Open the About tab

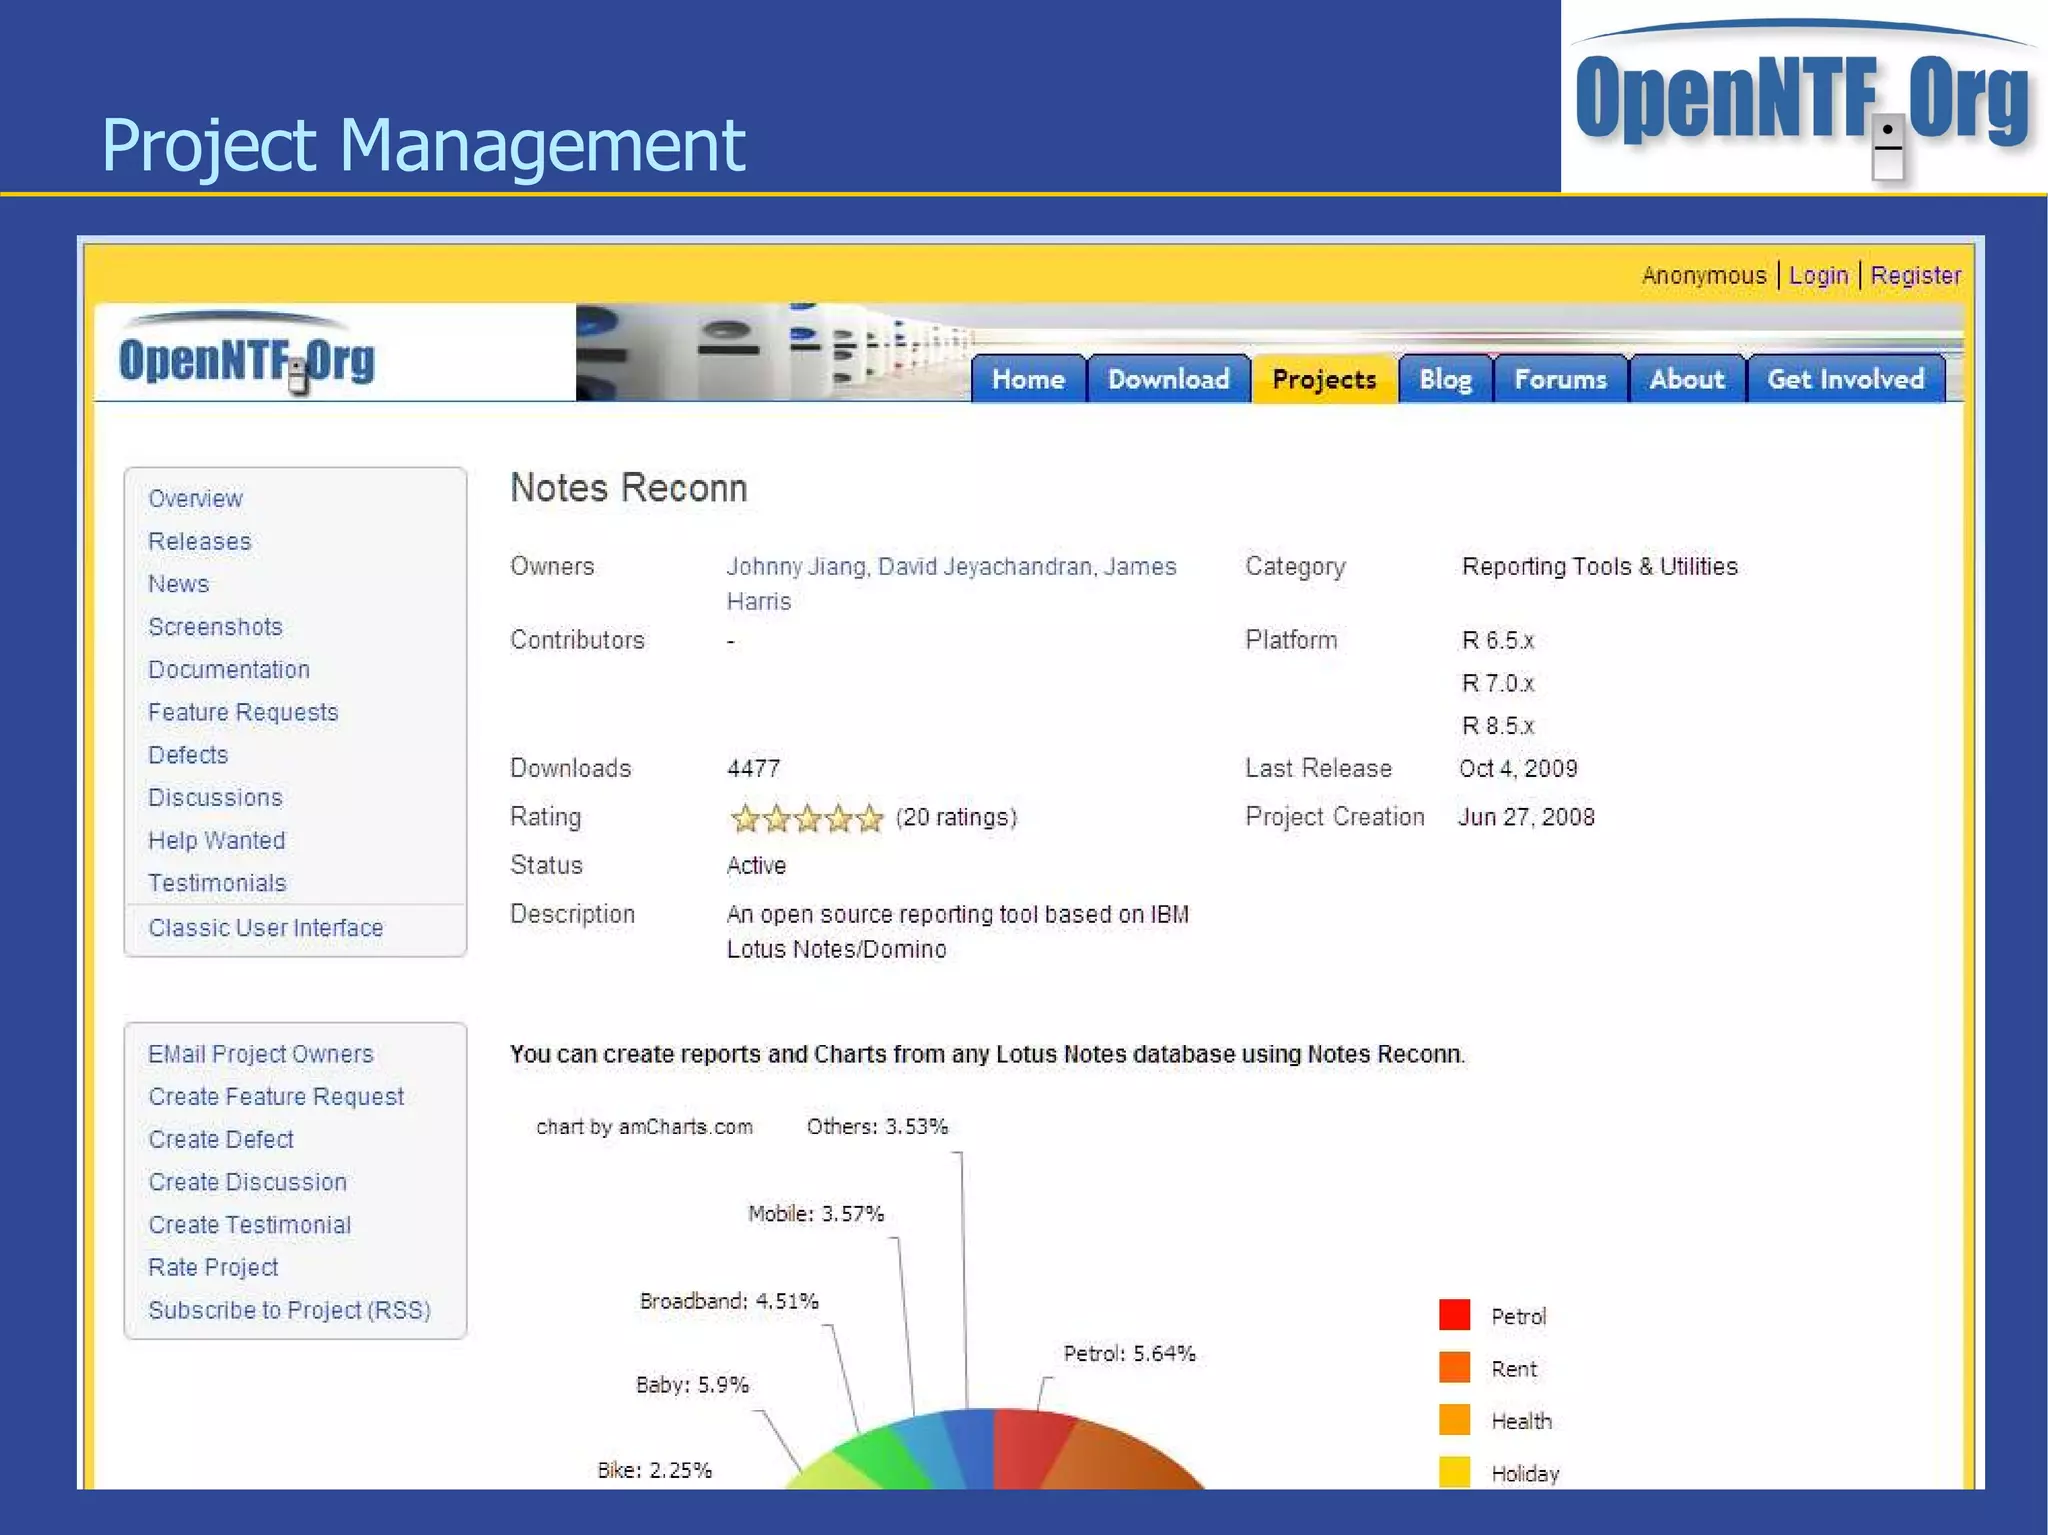click(x=1687, y=379)
